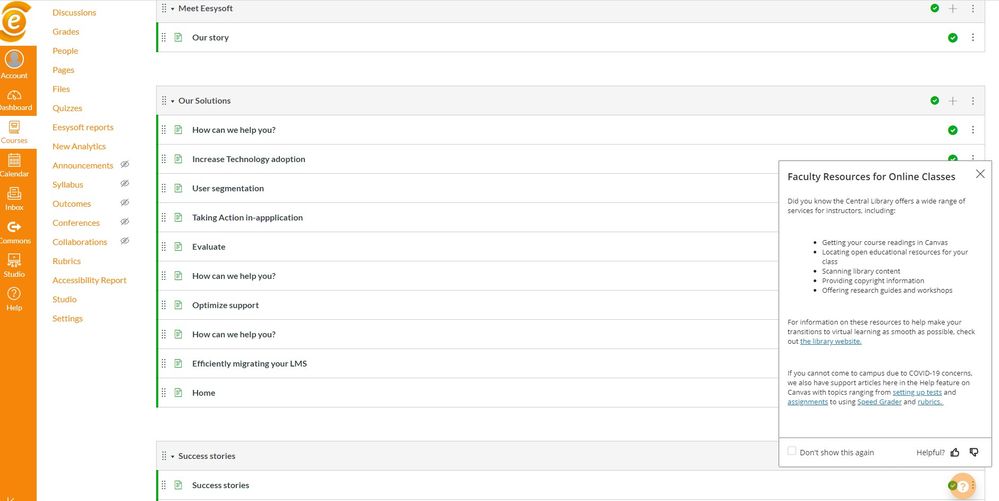The width and height of the screenshot is (999, 501).
Task: Open the Studio icon in global navigation
Action: (15, 261)
